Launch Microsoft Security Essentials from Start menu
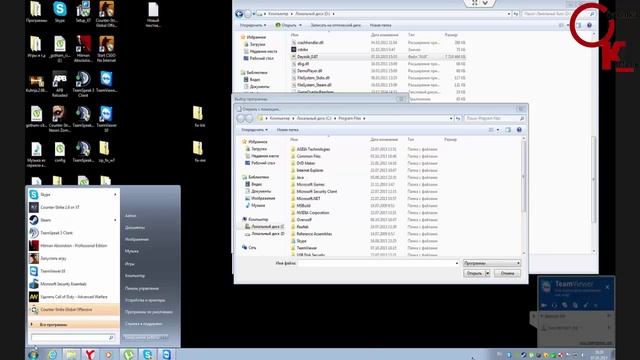Screen dimensions: 640x360 [73, 284]
